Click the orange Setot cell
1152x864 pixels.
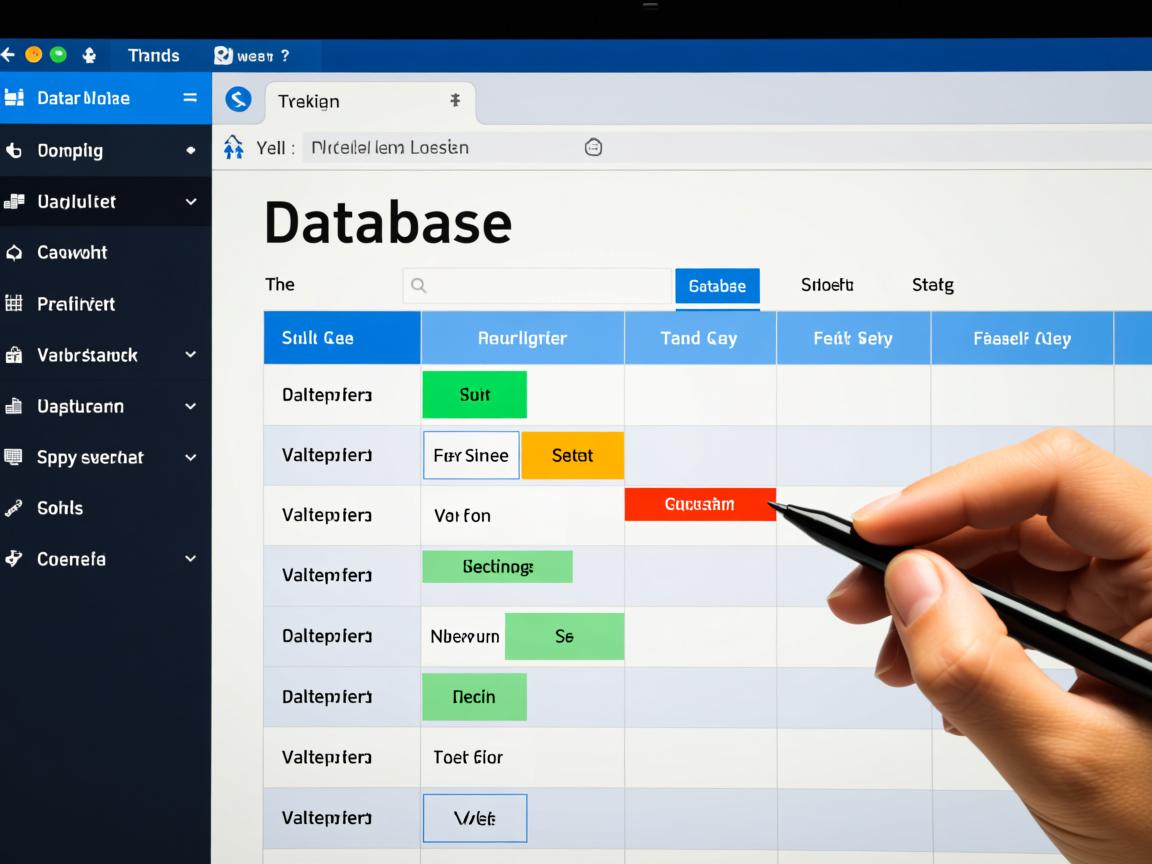point(572,455)
